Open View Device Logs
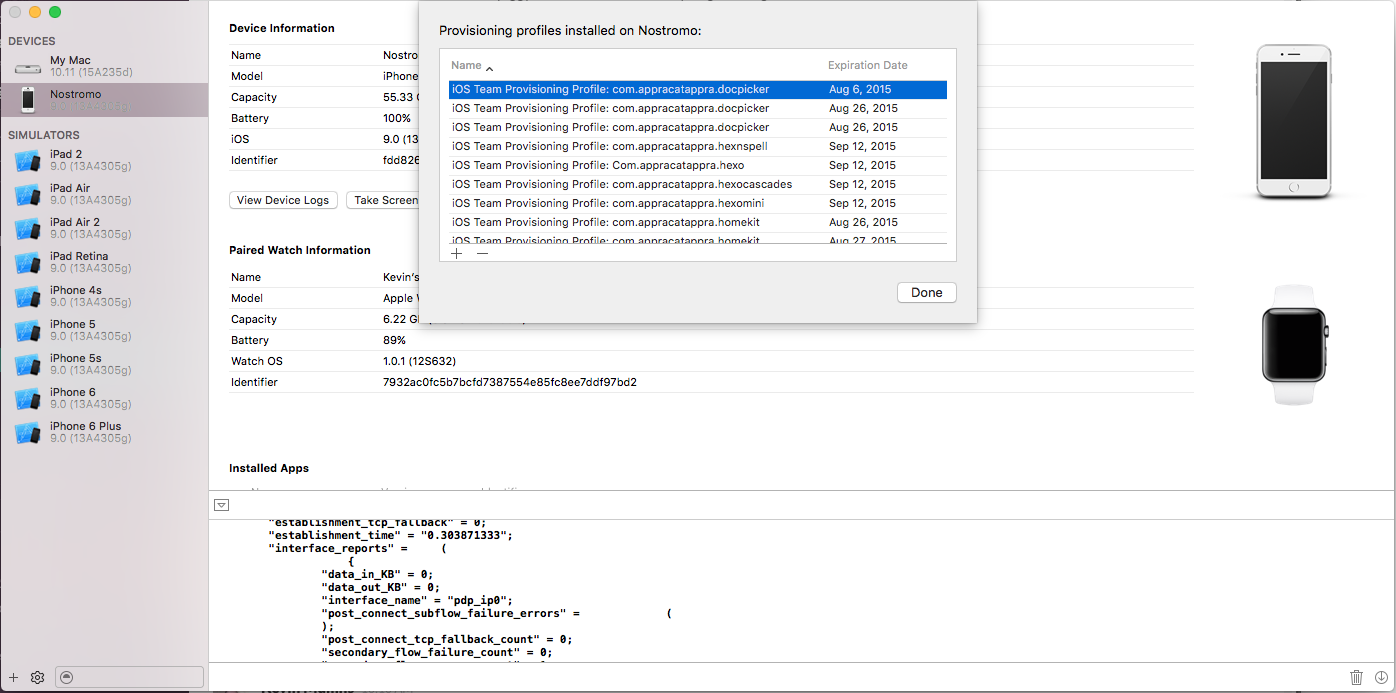This screenshot has height=693, width=1396. 283,200
